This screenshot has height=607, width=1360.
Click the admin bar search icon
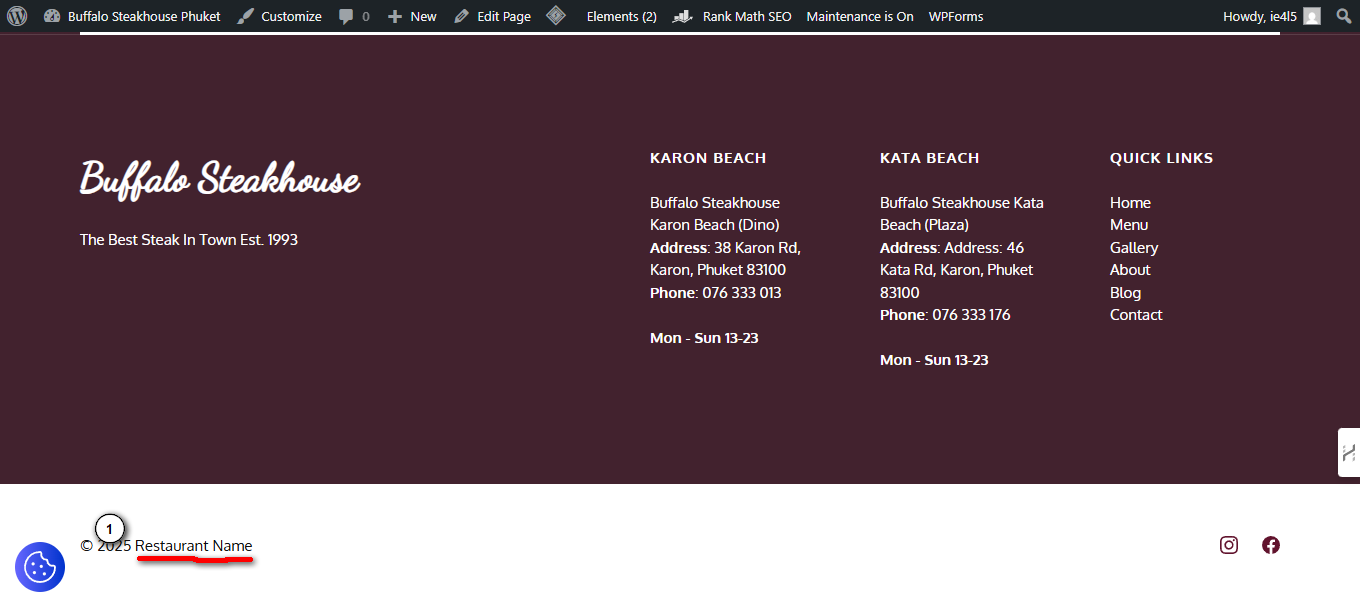click(x=1343, y=16)
